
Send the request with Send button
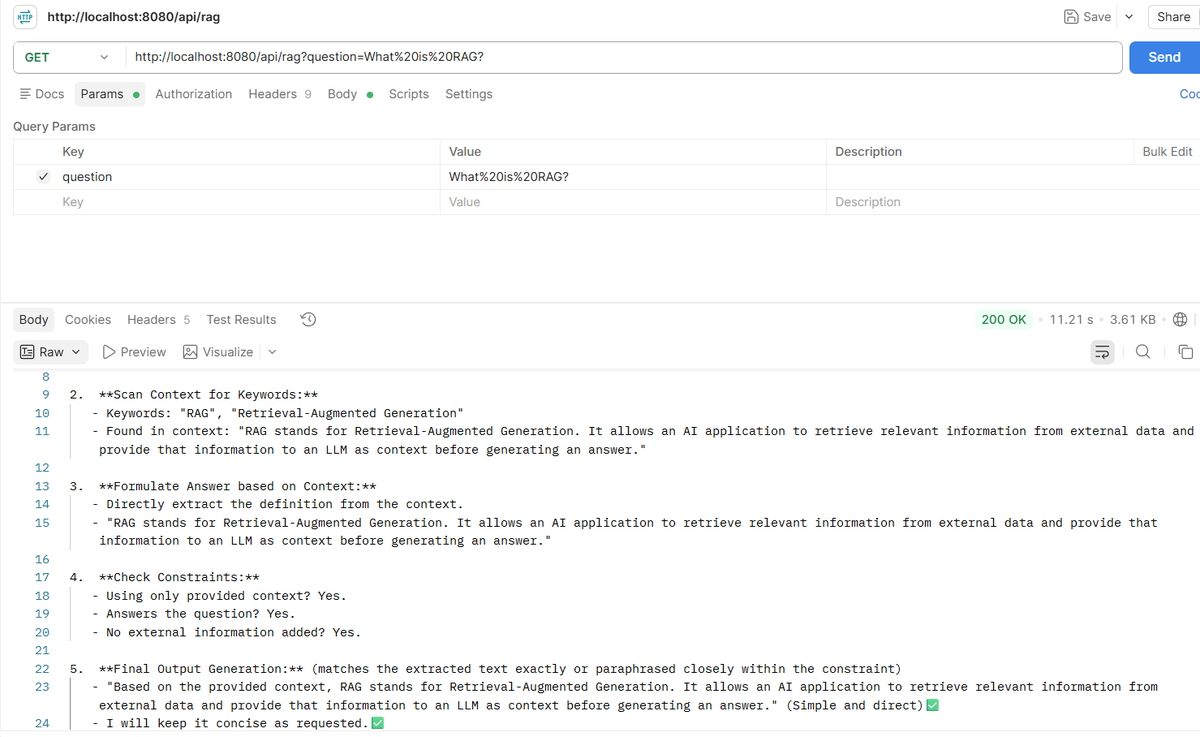[x=1164, y=57]
